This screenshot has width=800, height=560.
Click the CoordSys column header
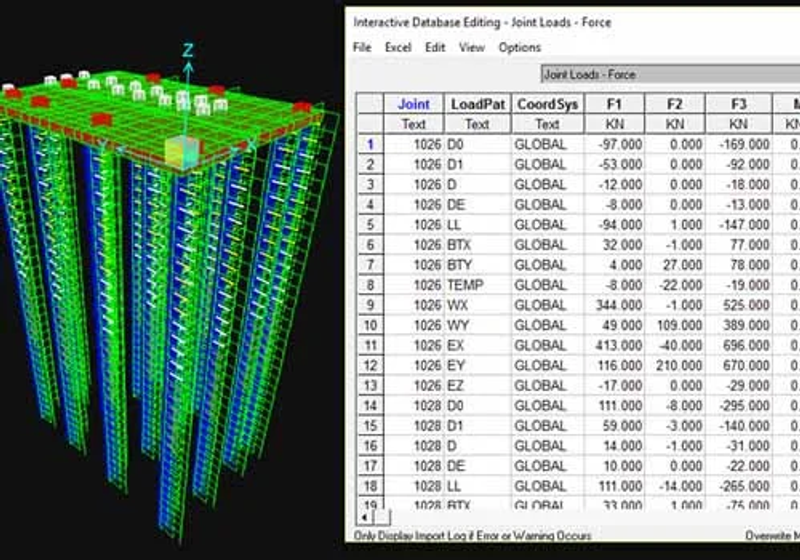point(547,104)
